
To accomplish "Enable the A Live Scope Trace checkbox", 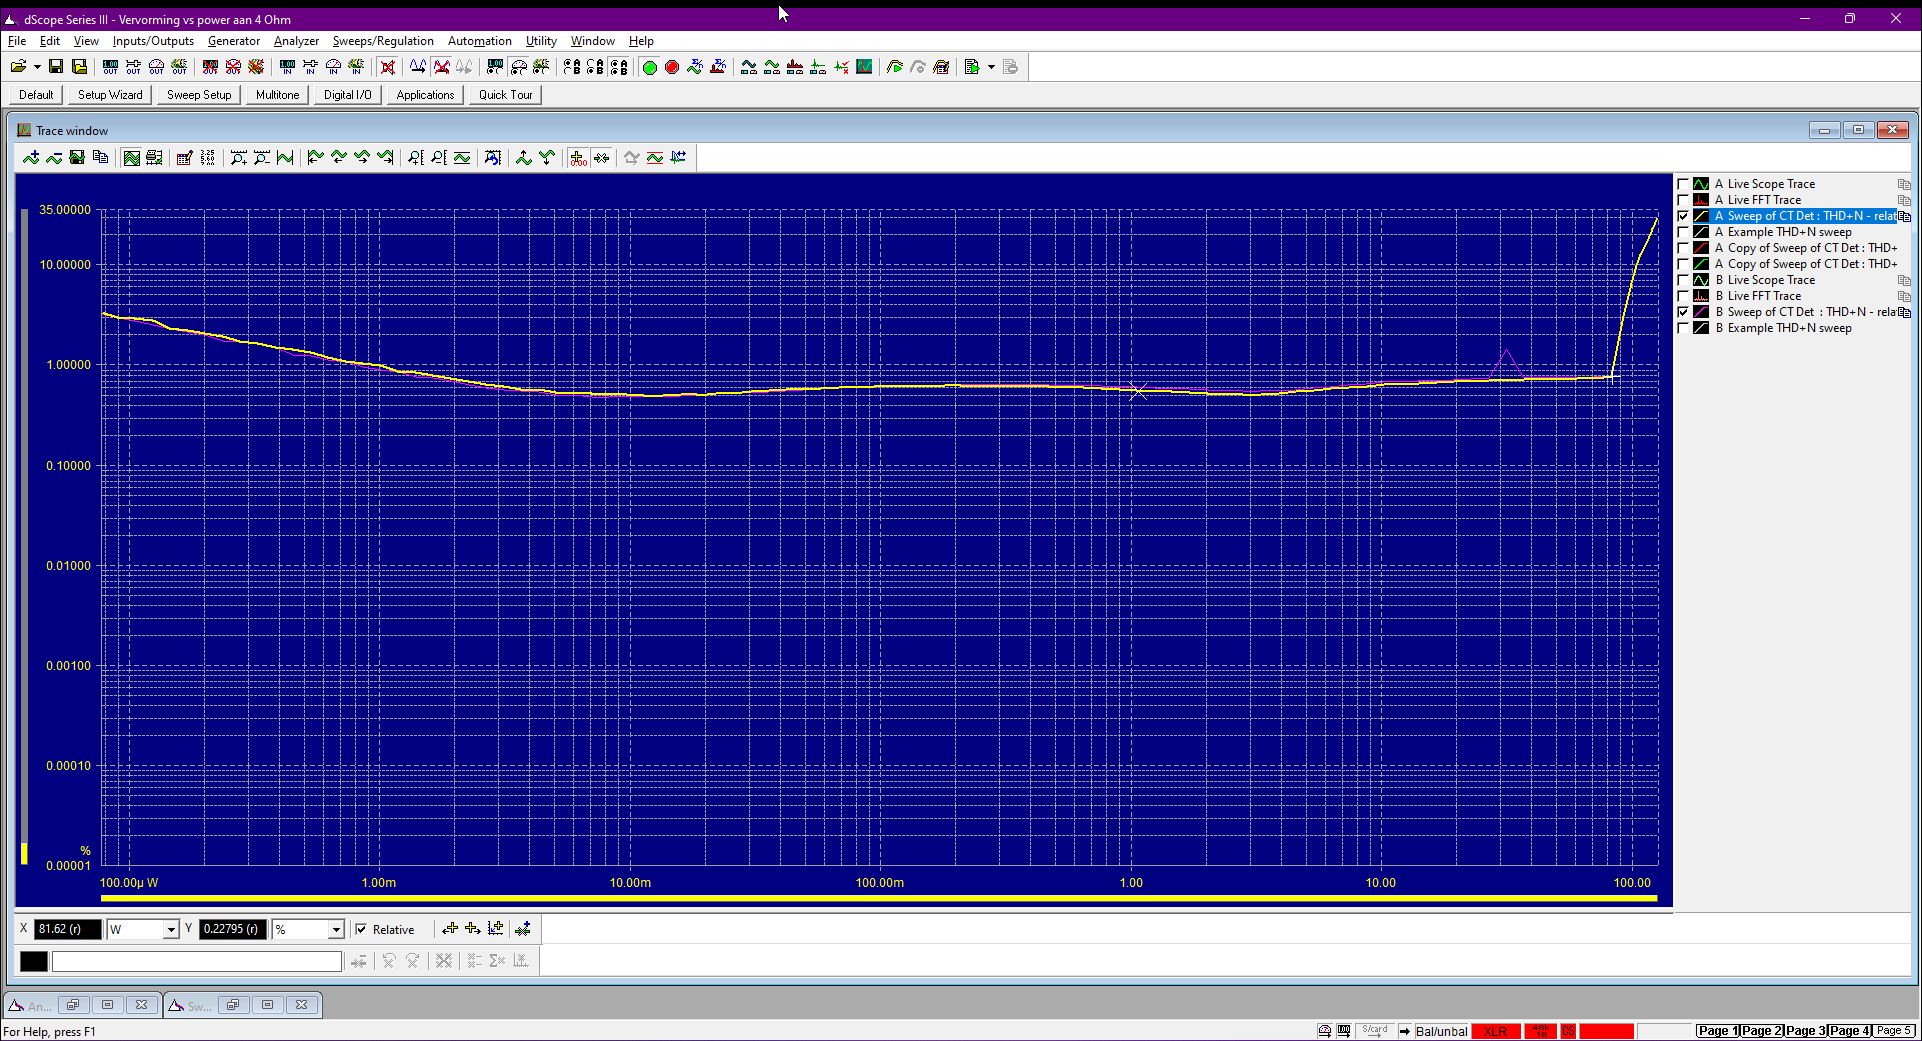I will (x=1683, y=184).
